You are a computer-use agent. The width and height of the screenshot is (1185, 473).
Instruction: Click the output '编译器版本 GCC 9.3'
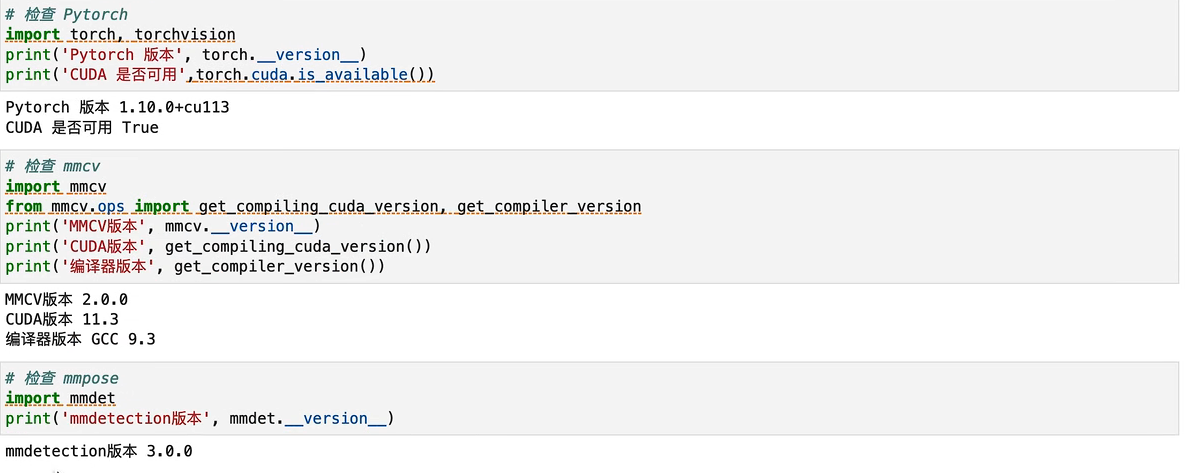coord(80,339)
